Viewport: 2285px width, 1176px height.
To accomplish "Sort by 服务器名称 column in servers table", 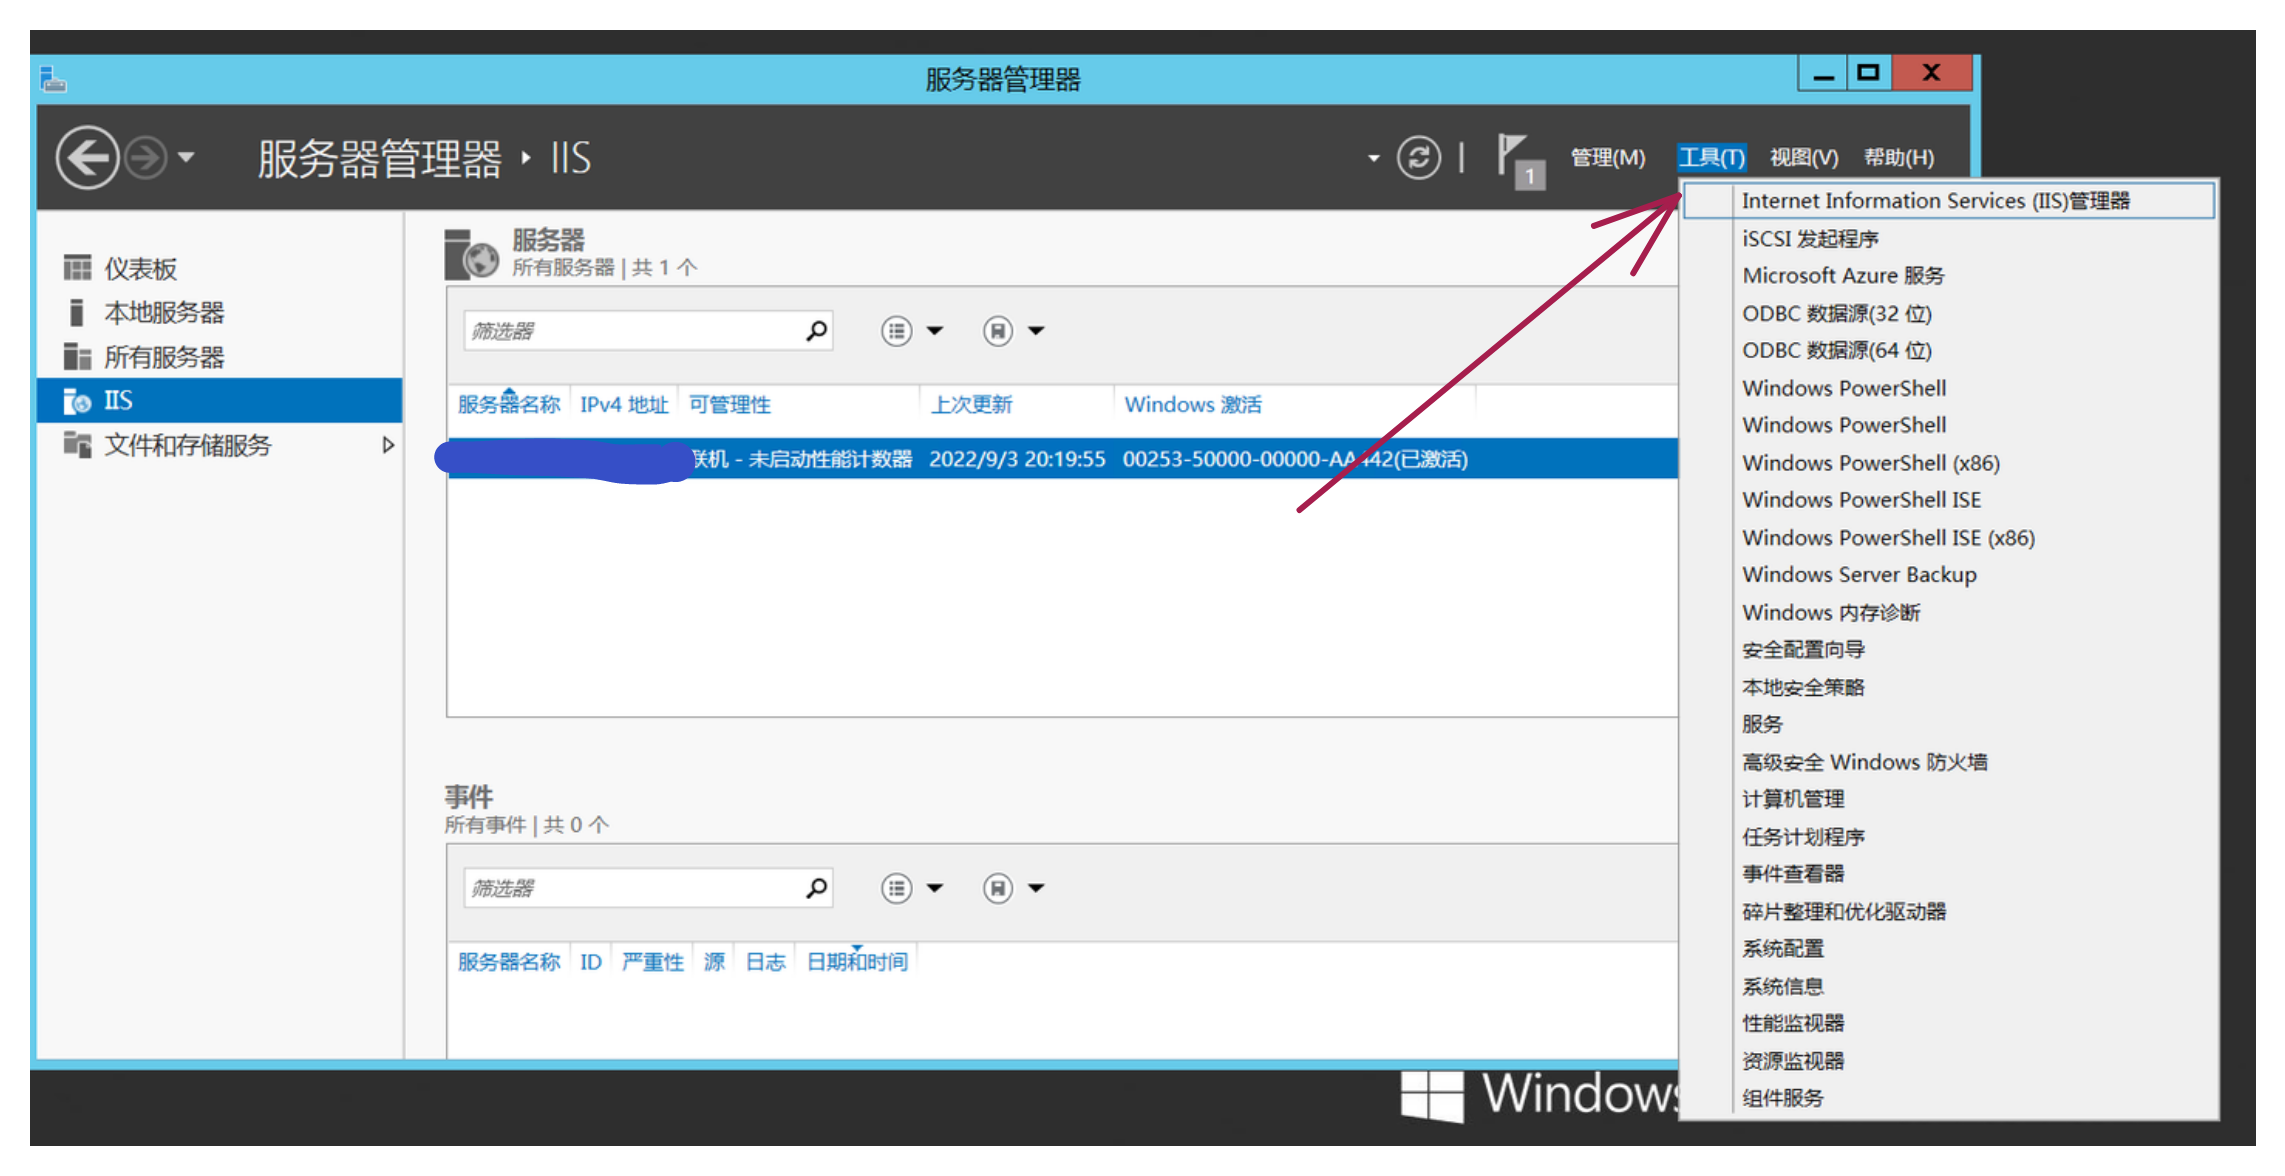I will click(x=509, y=404).
